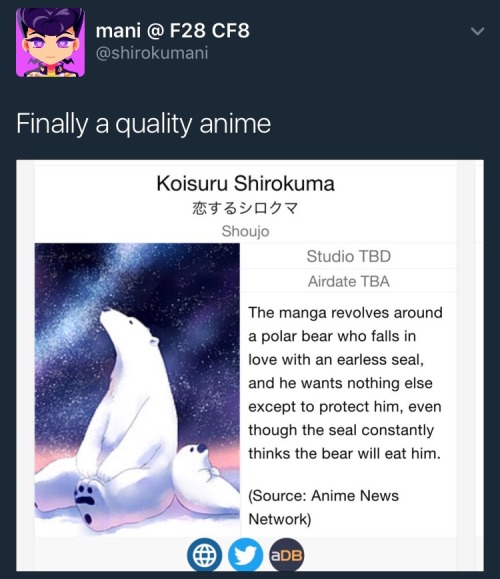Click the manga synopsis paragraph
This screenshot has width=500, height=579.
pos(345,383)
